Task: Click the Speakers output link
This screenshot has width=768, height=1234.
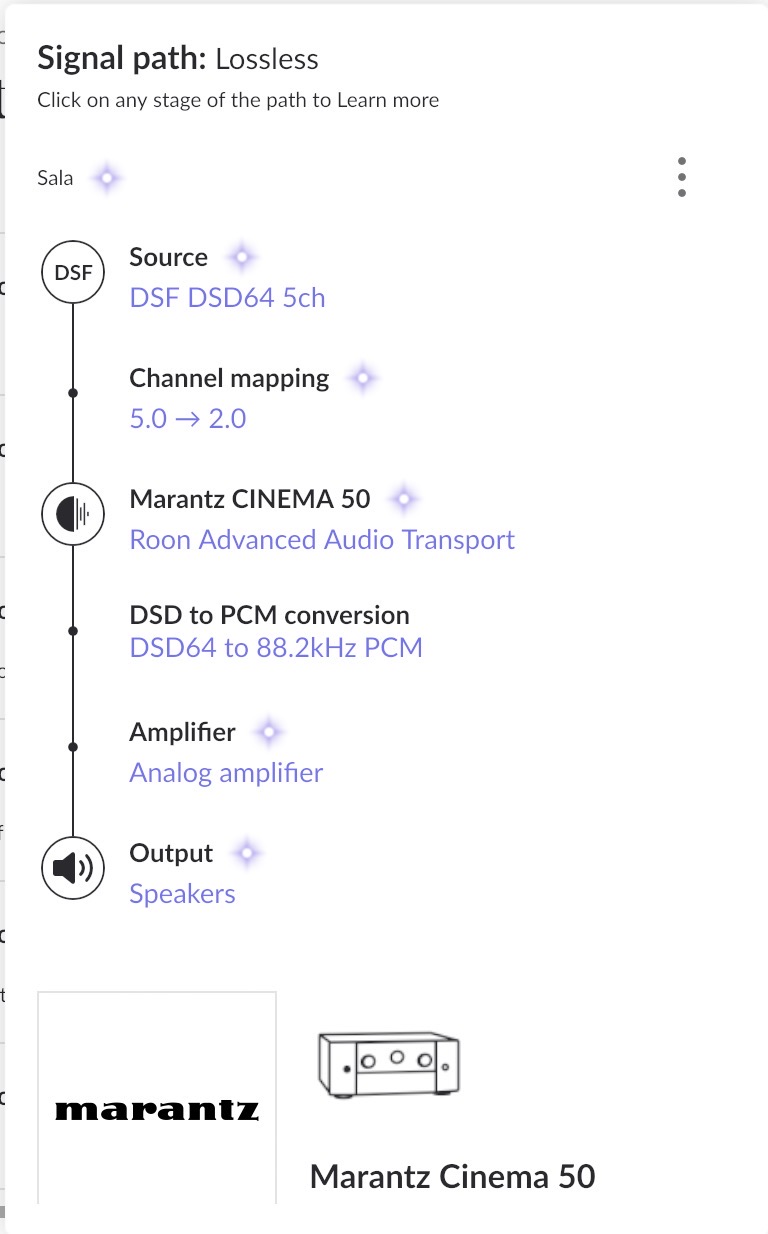Action: (x=182, y=893)
